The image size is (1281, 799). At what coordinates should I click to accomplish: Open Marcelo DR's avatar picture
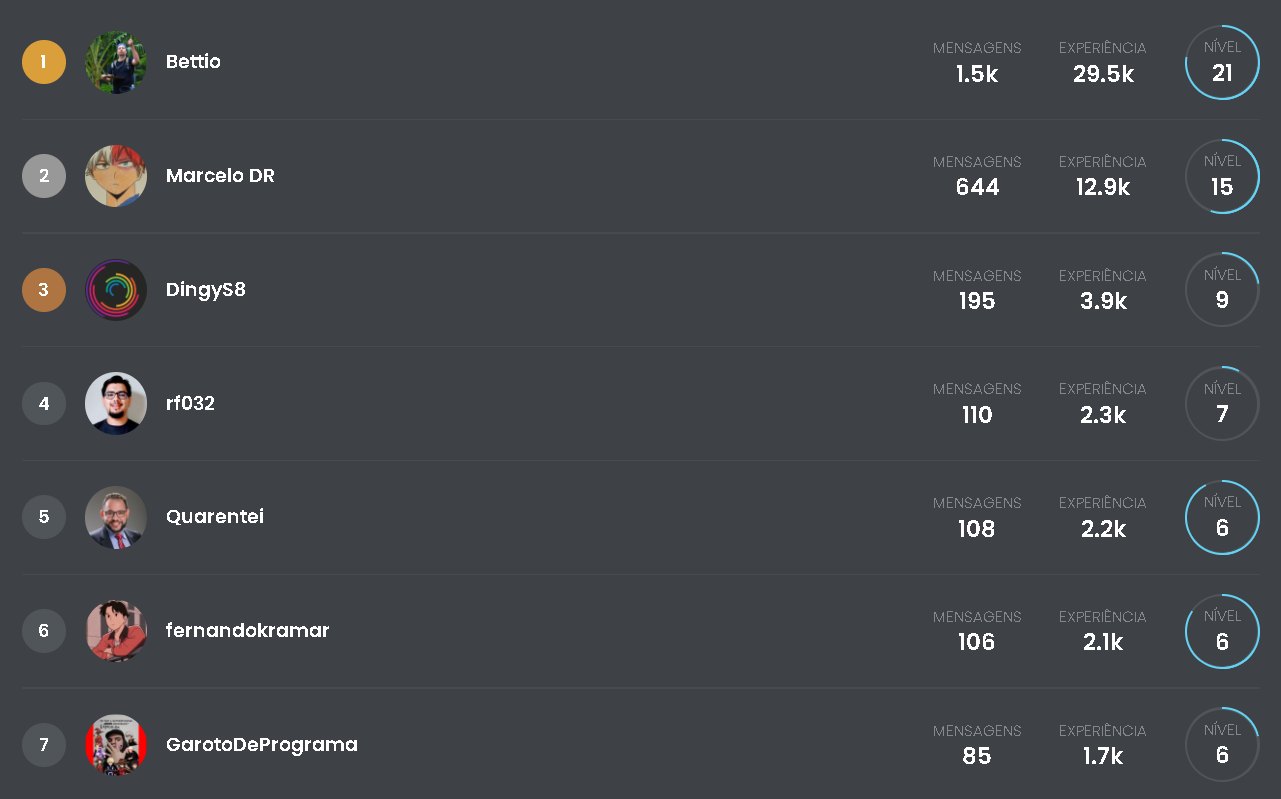(116, 176)
